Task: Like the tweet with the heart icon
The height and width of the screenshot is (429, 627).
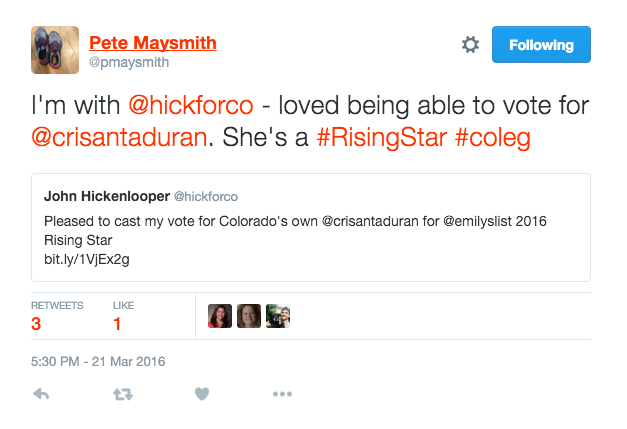Action: [201, 394]
